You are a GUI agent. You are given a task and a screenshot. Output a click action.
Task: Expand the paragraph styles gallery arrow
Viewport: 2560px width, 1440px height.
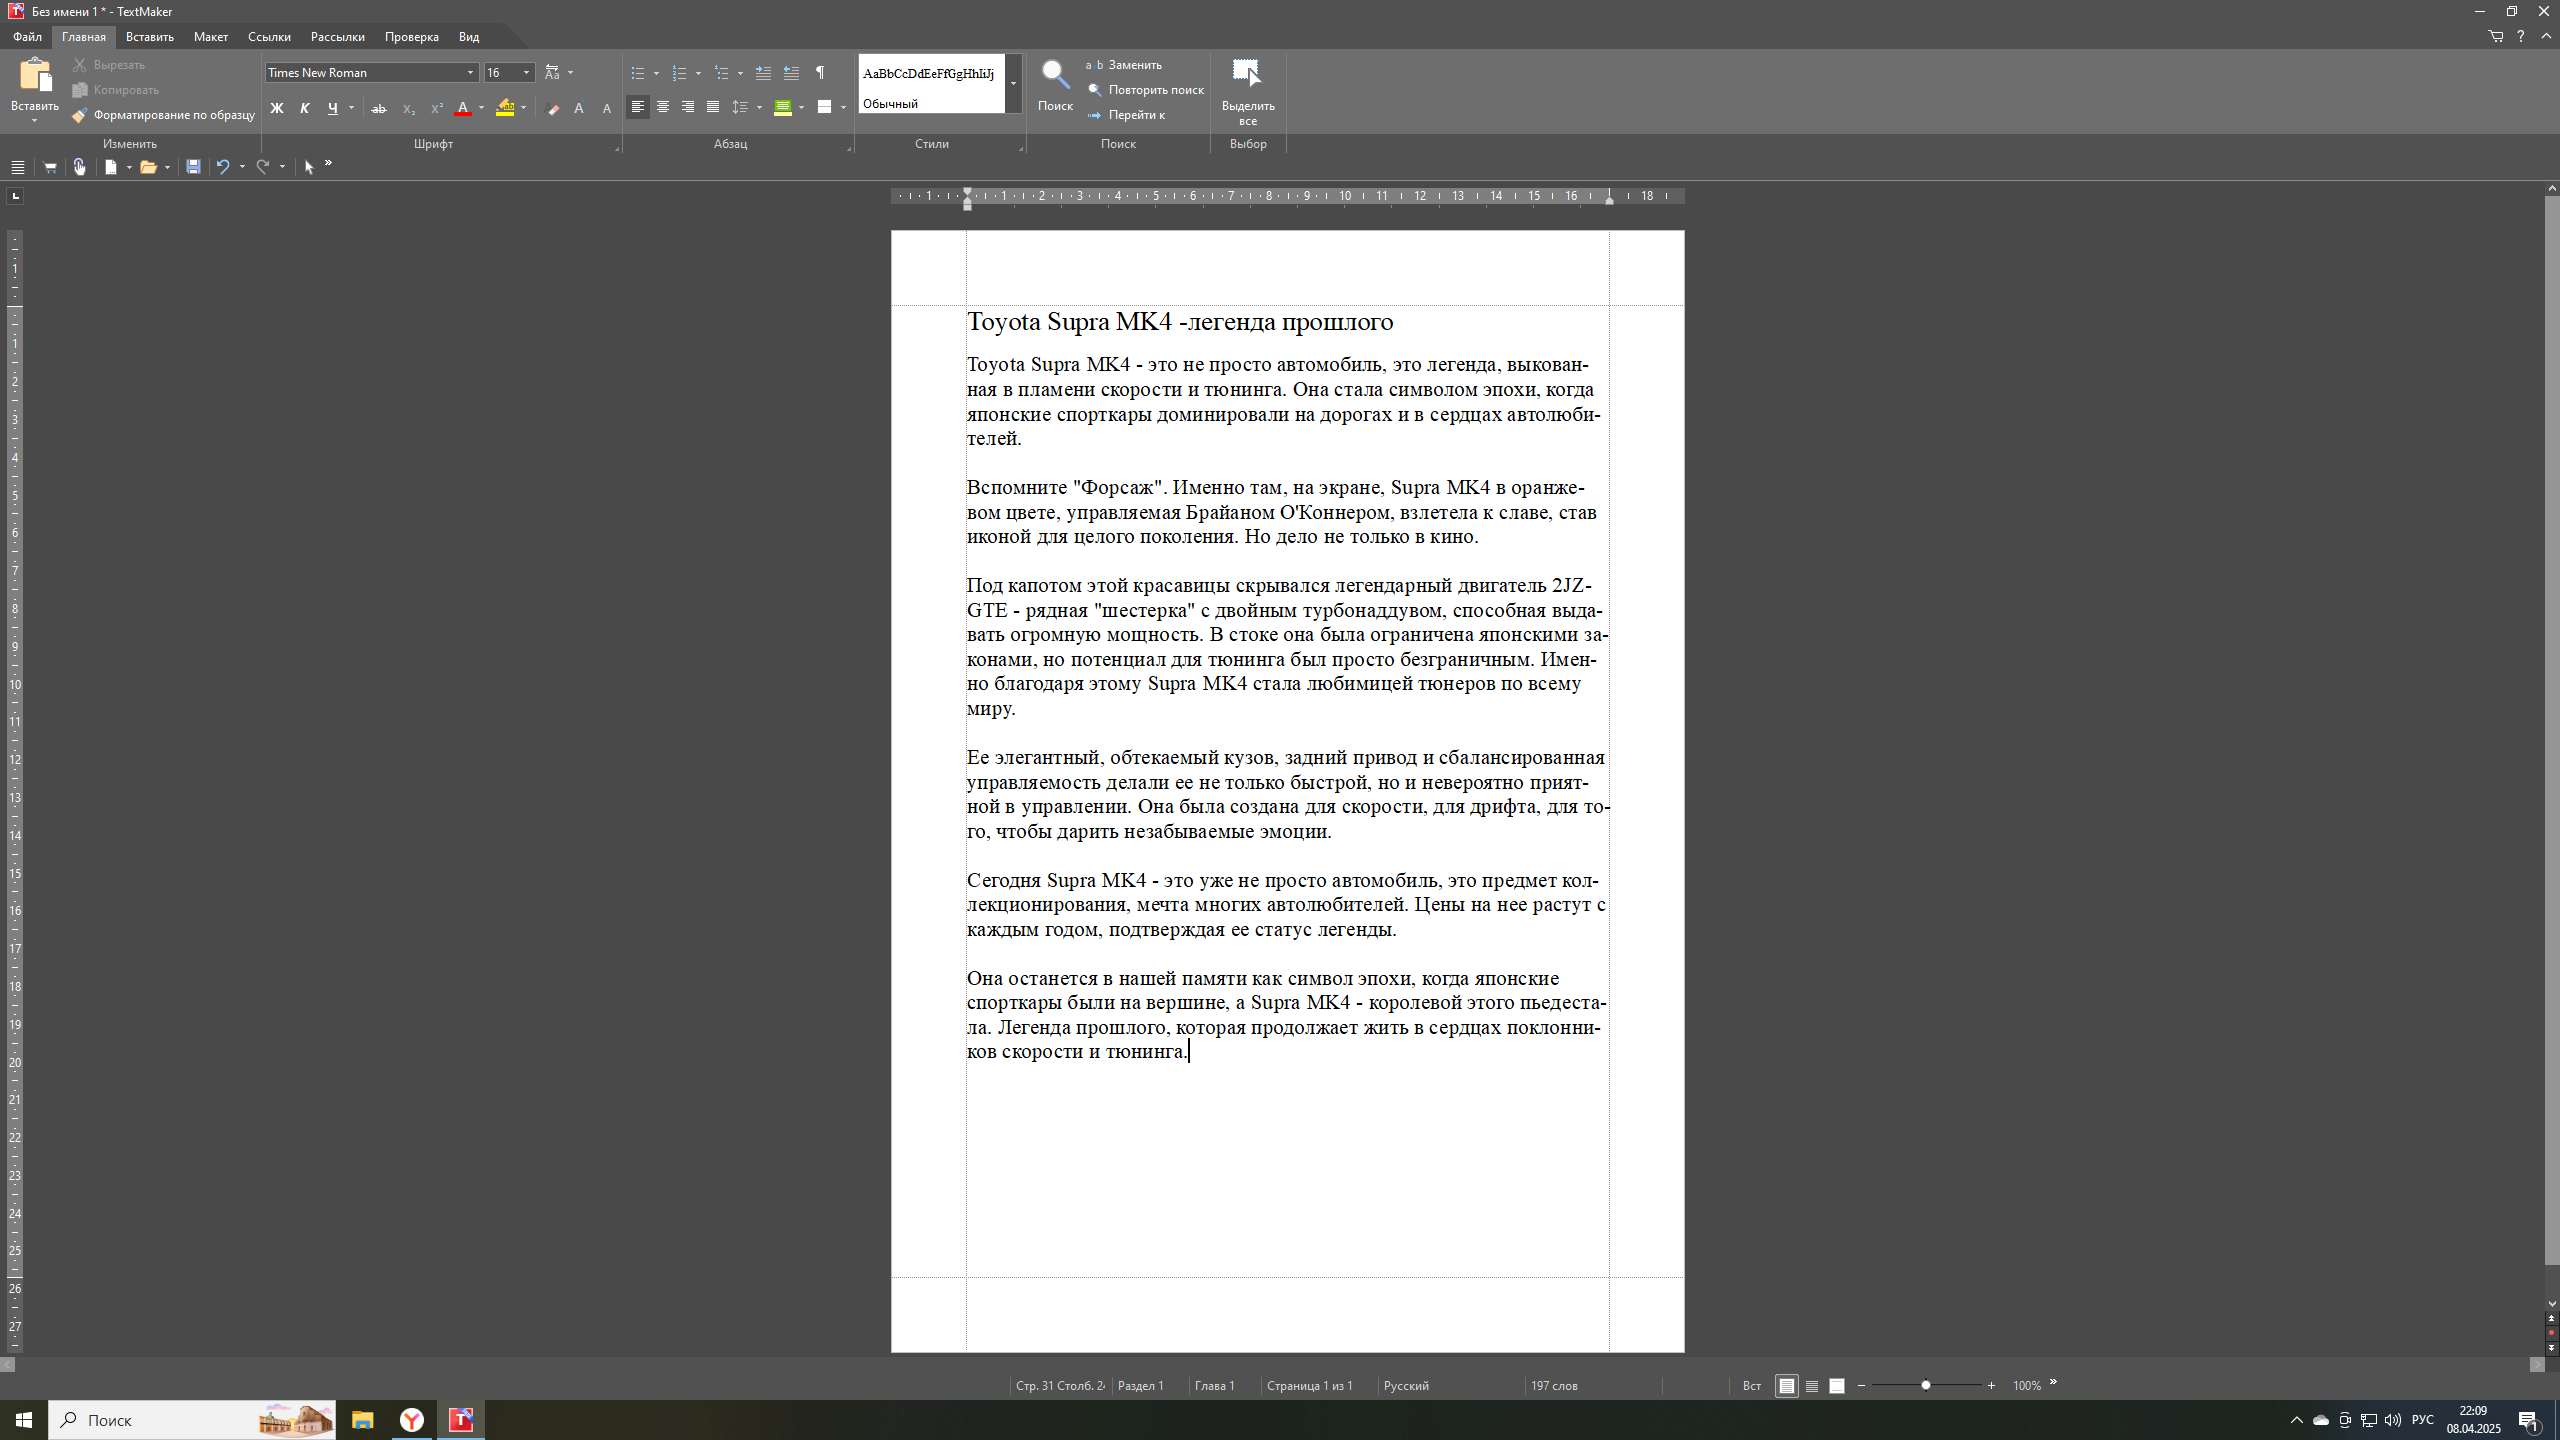1013,83
